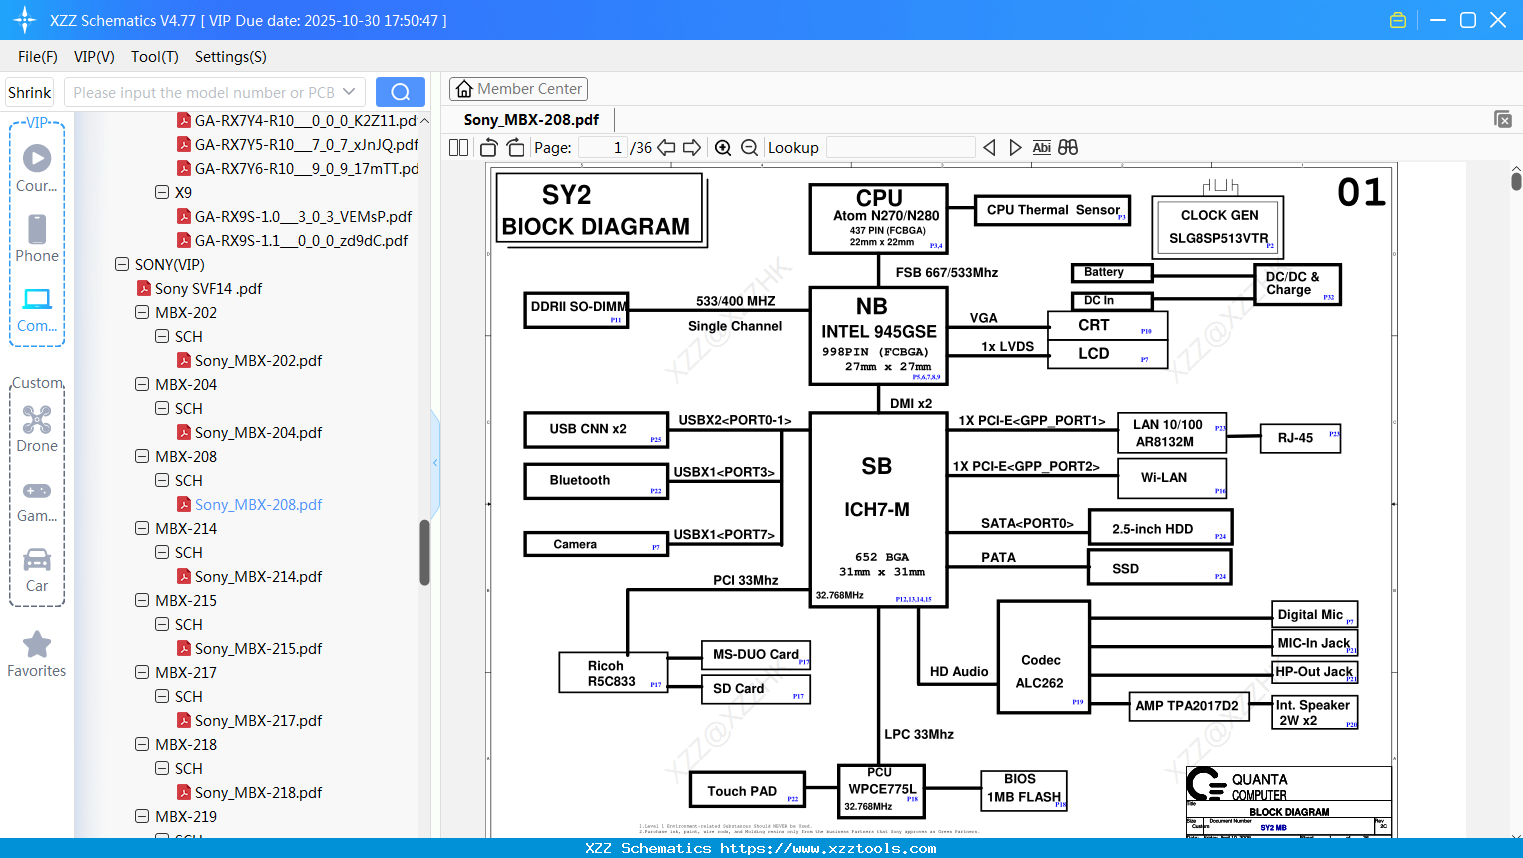
Task: Collapse the MBX-208 folder node
Action: pos(142,456)
